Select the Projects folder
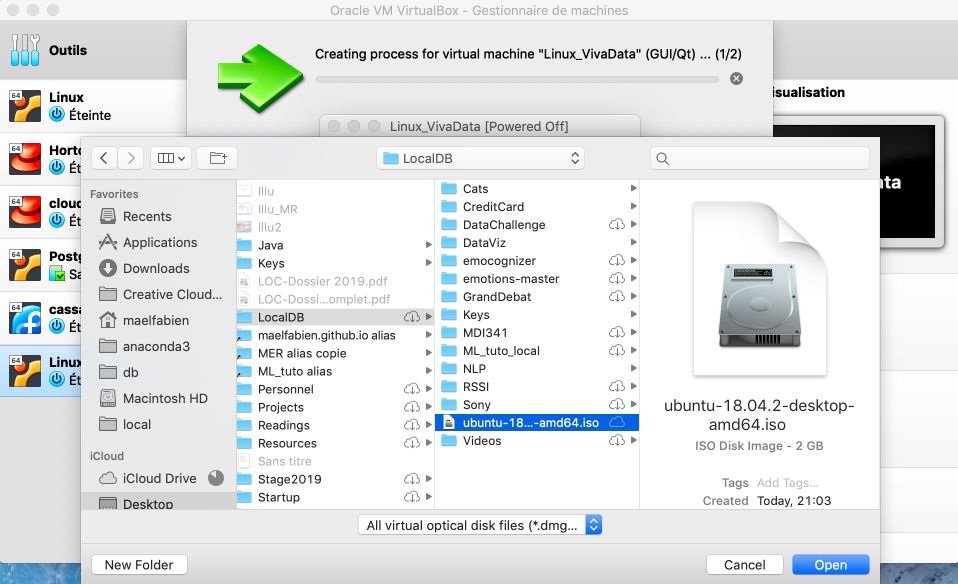Screen dimensions: 958x584 (335, 407)
